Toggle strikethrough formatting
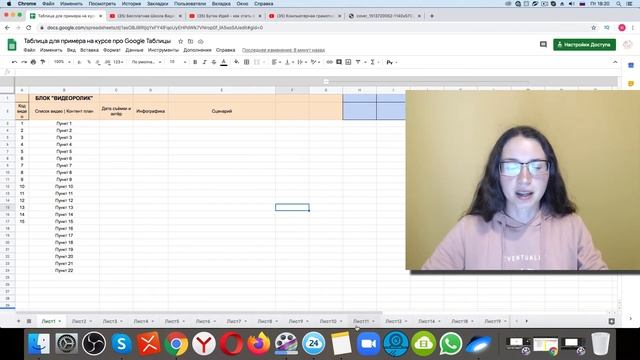This screenshot has height=360, width=640. pyautogui.click(x=214, y=62)
